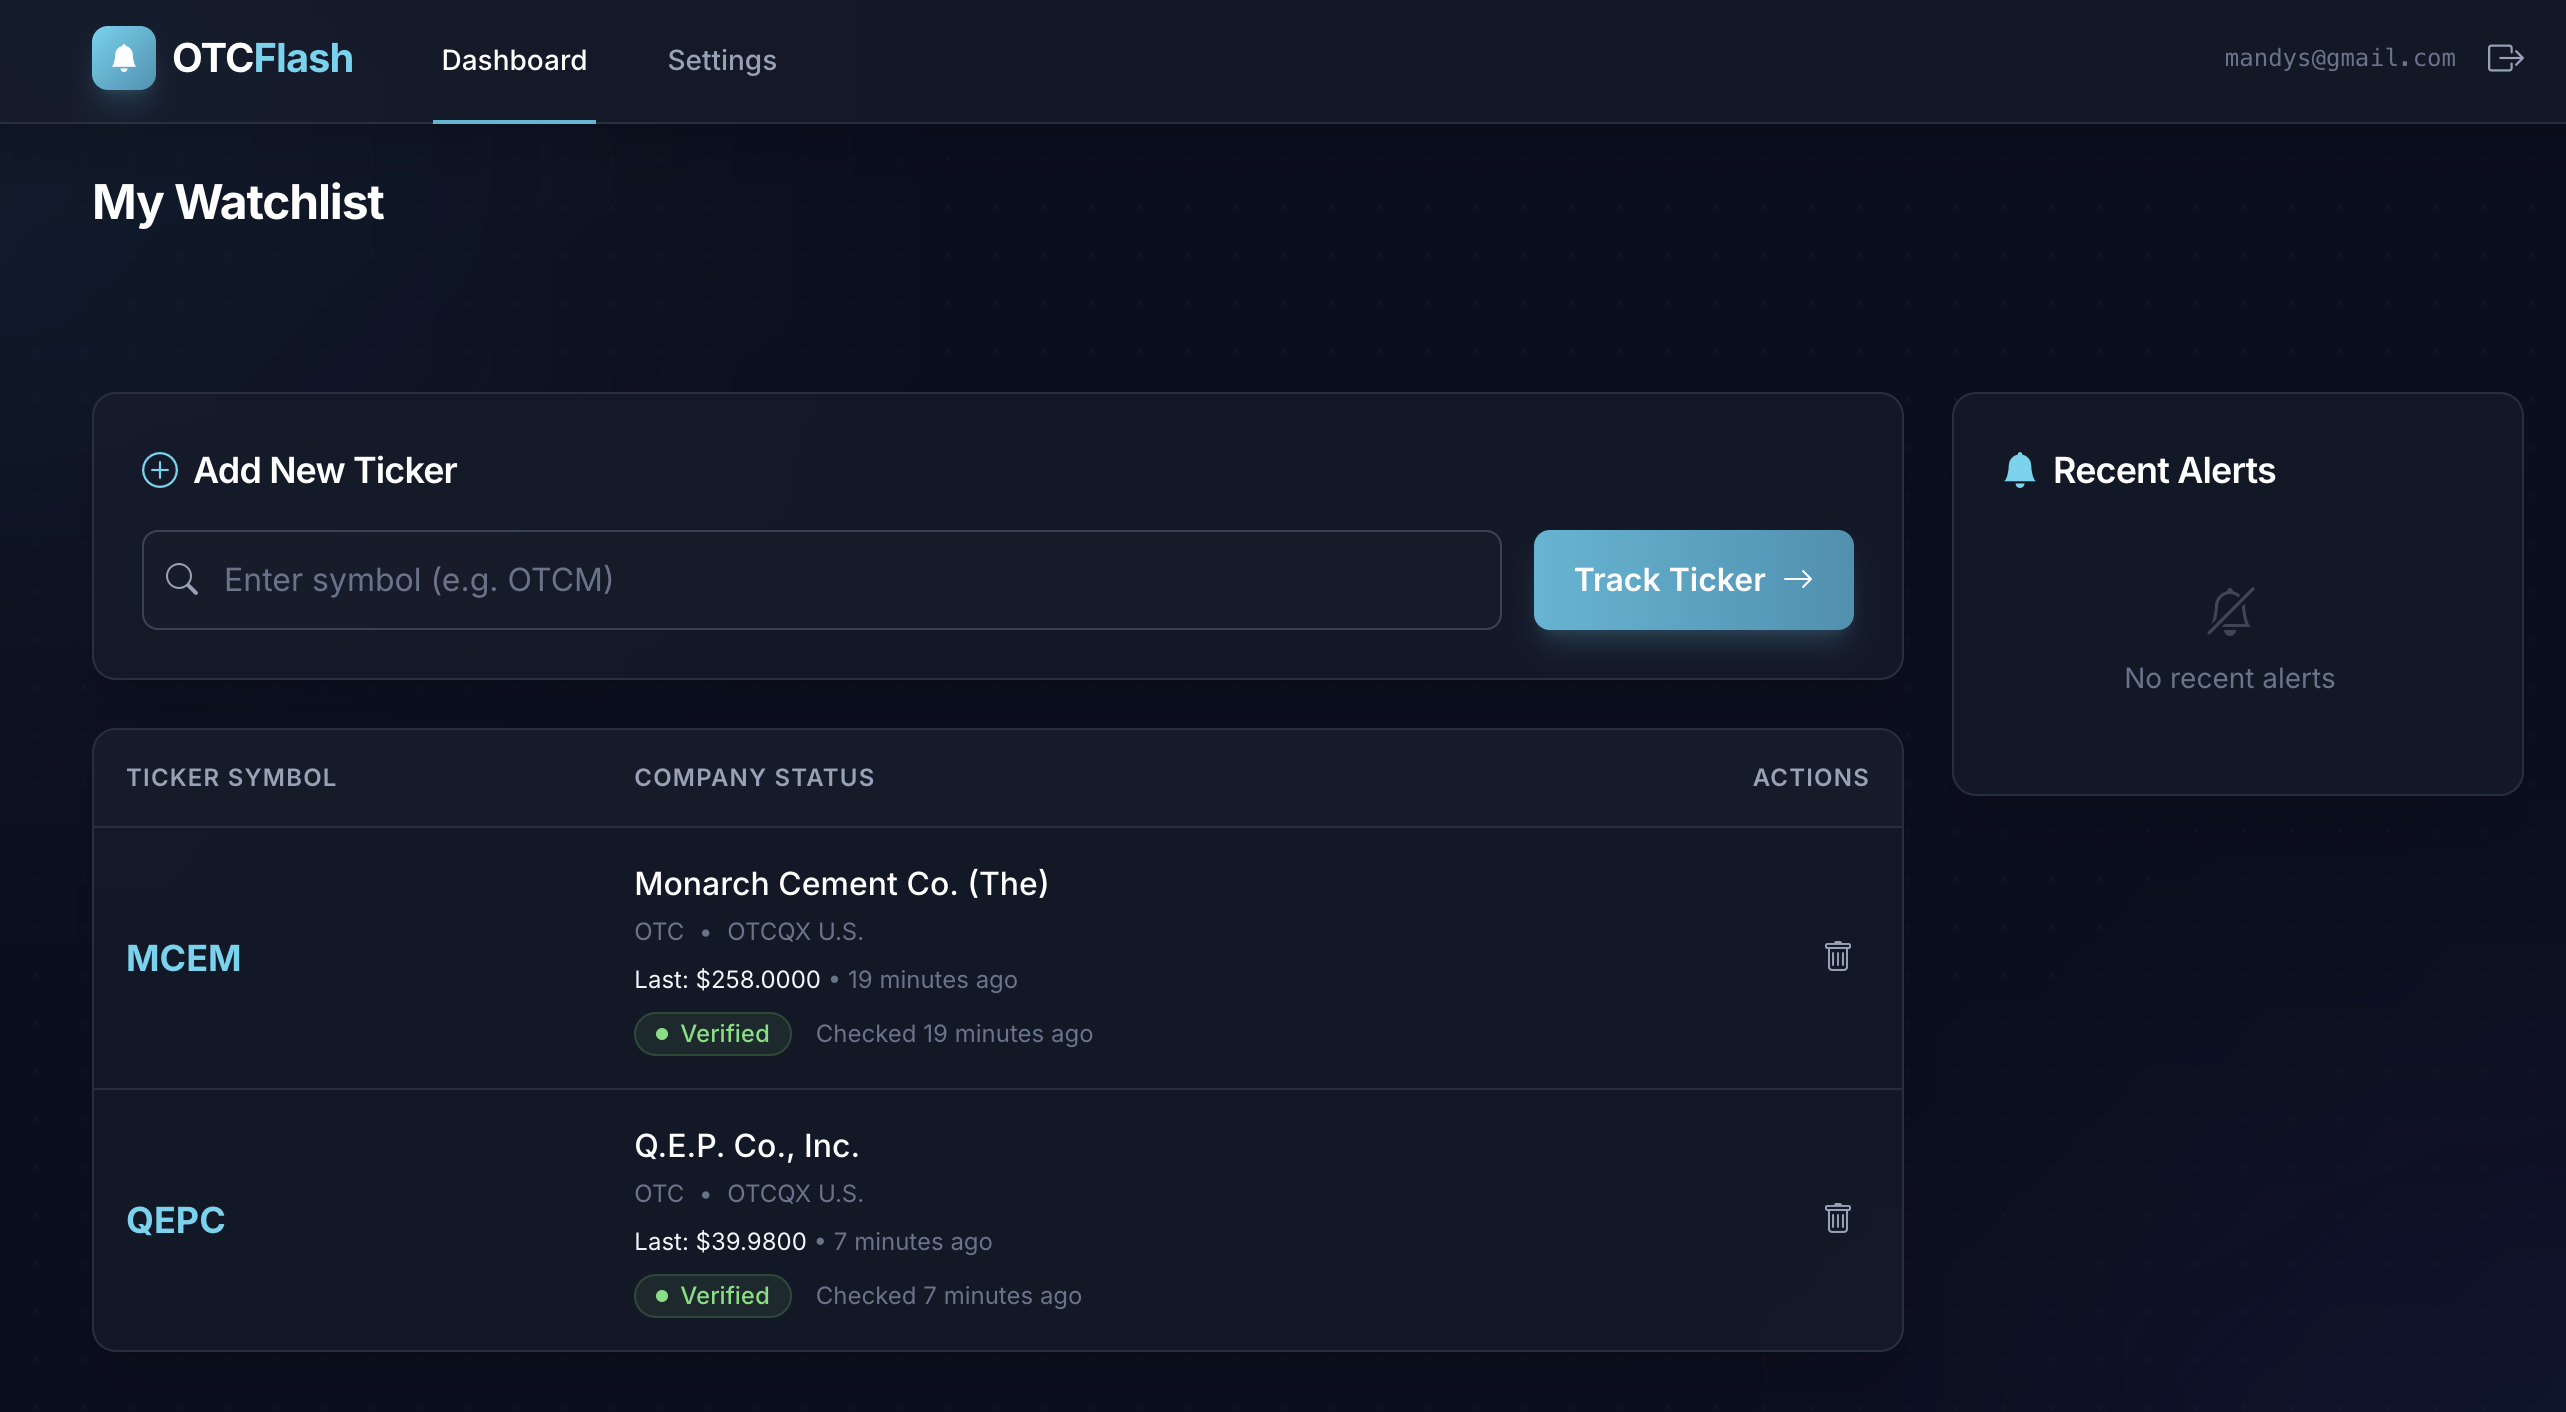Click the OTCFlash bell logo icon

pos(123,58)
